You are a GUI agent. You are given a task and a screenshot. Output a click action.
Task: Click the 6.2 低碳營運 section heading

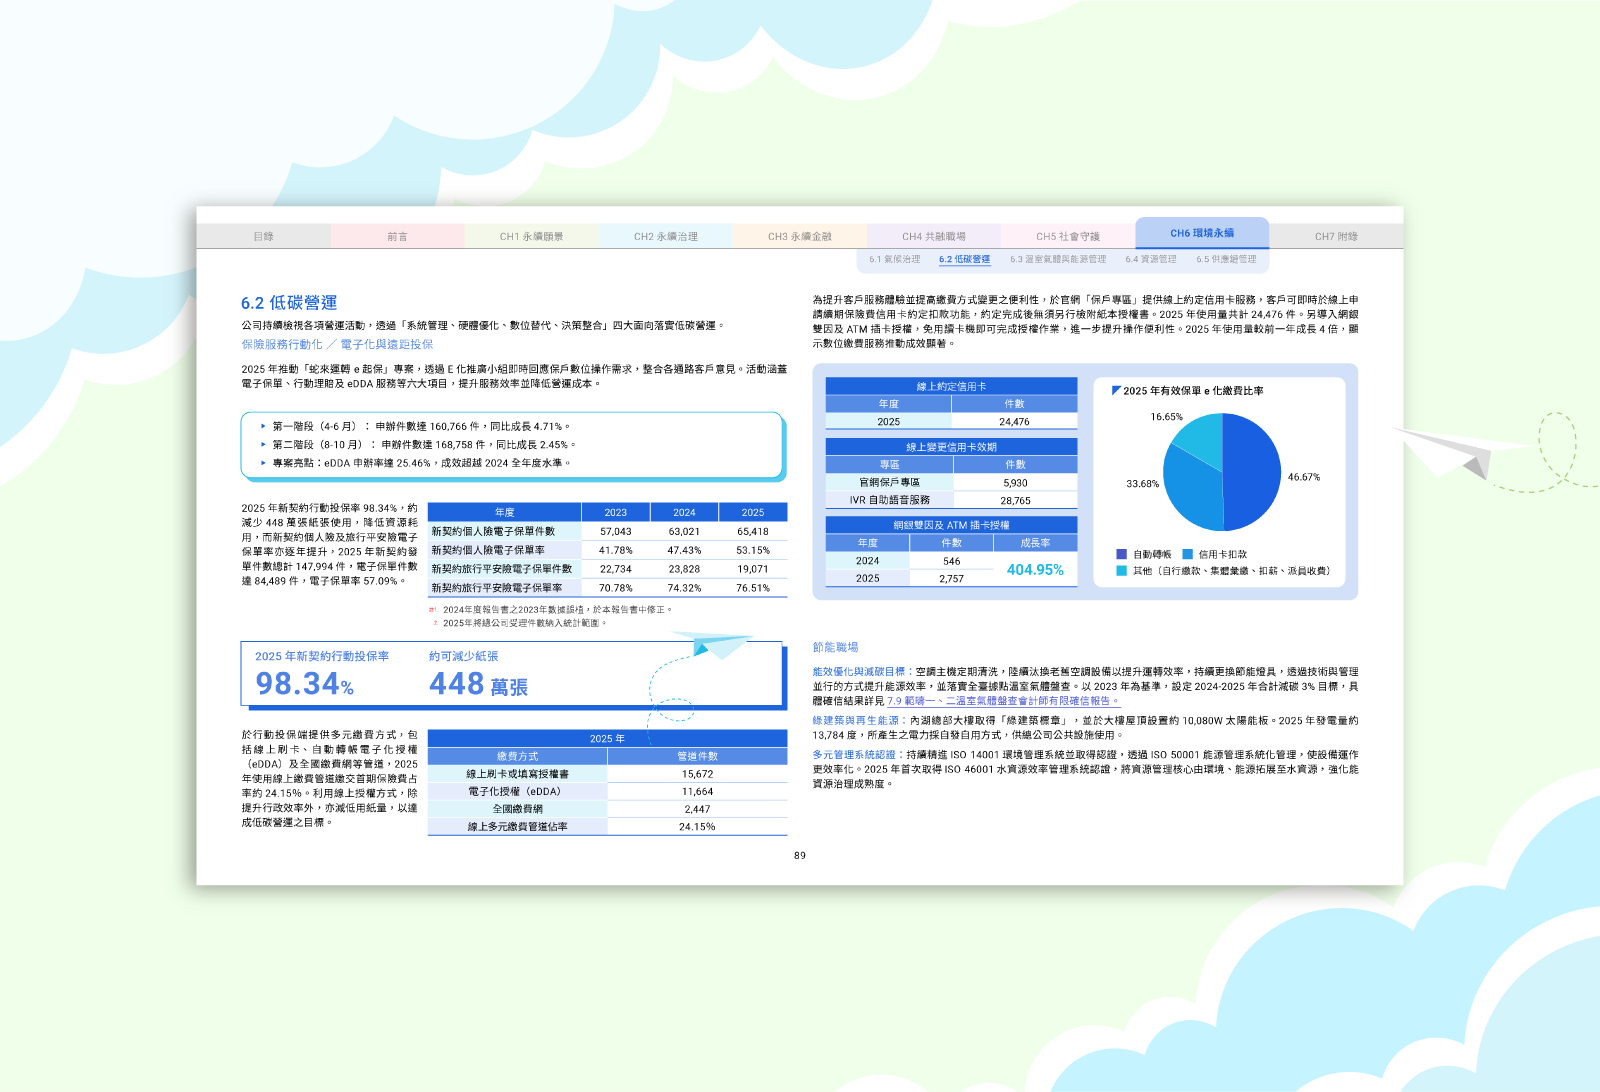pos(289,303)
